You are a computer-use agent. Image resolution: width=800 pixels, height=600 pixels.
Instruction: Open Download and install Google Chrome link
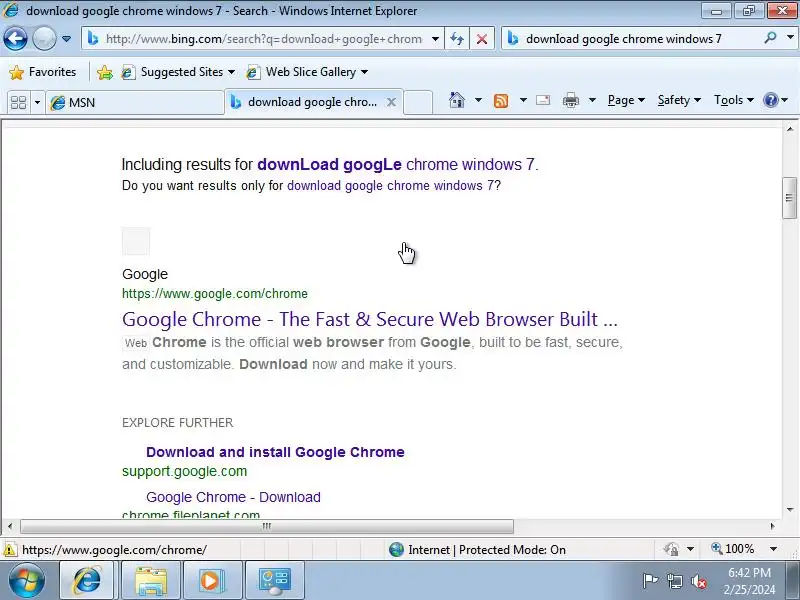[275, 452]
